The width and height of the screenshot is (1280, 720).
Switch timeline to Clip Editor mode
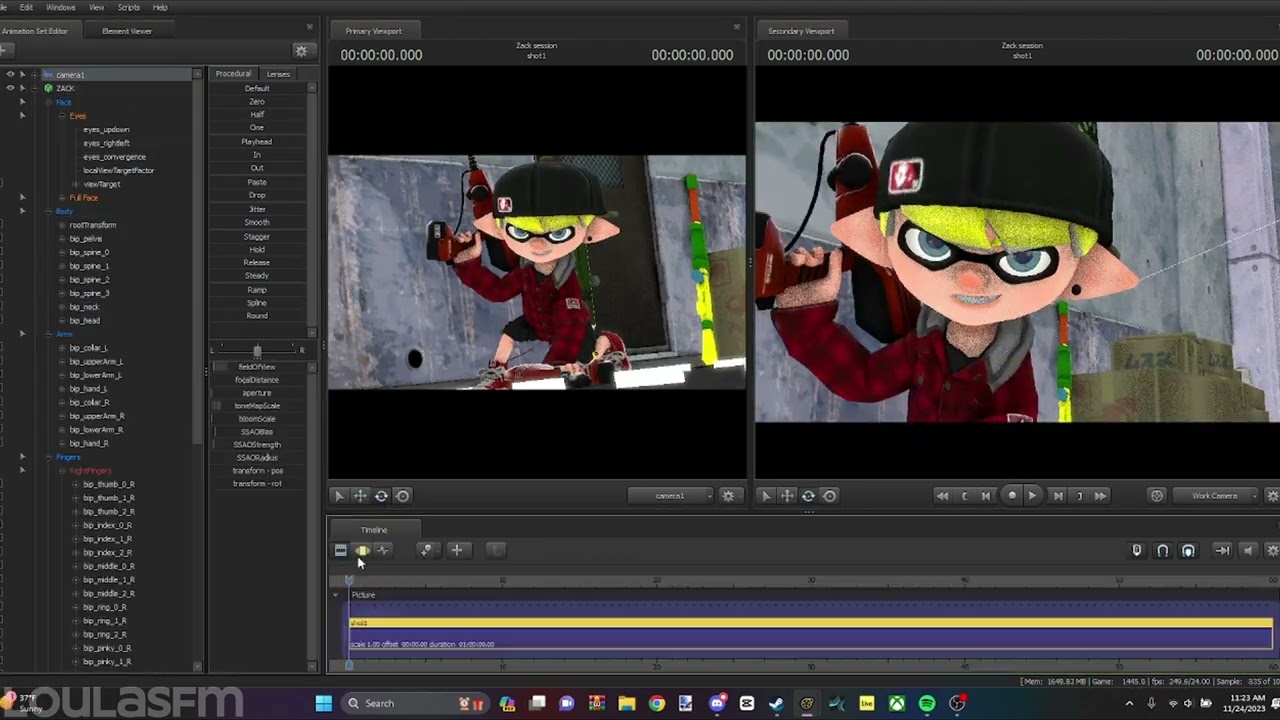click(x=341, y=550)
